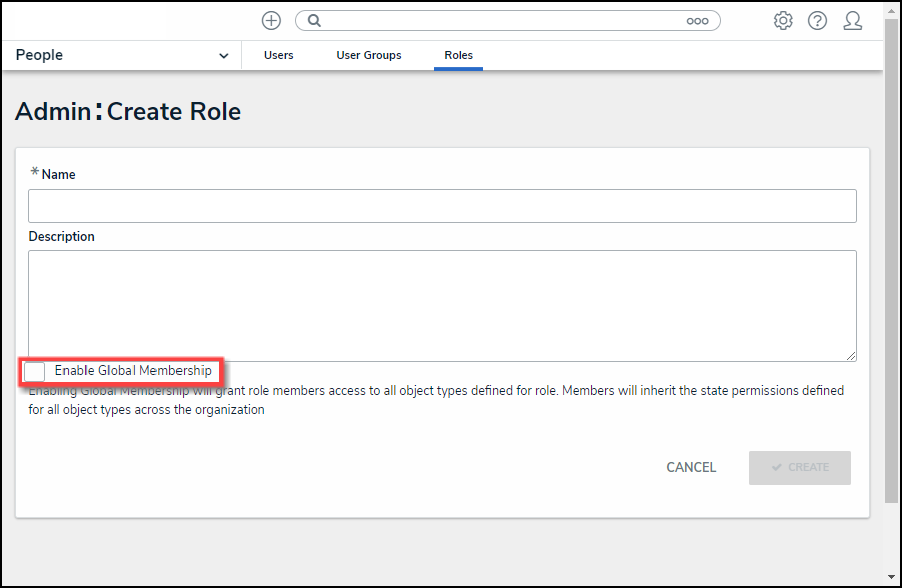Image resolution: width=902 pixels, height=588 pixels.
Task: Switch to the User Groups tab
Action: (368, 56)
